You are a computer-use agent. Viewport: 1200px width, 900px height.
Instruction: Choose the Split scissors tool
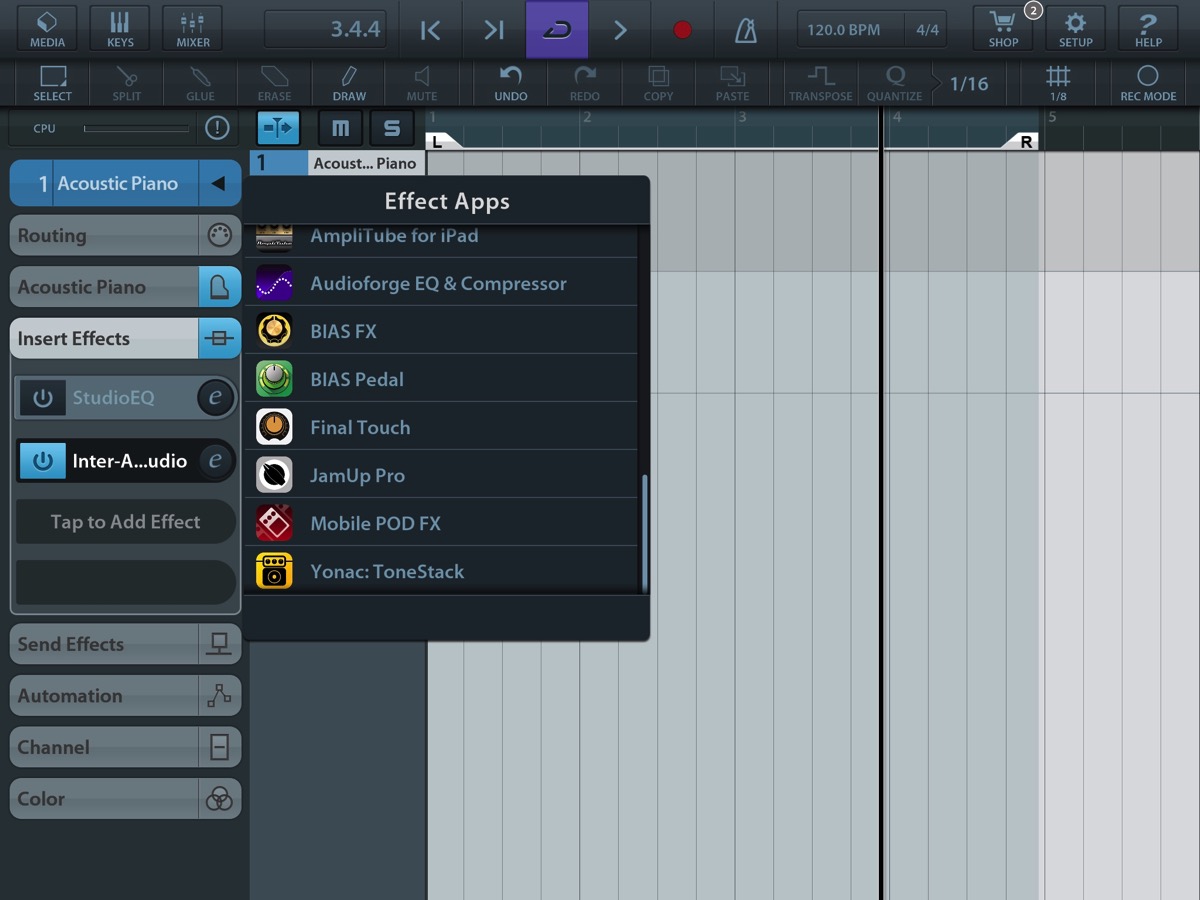coord(126,83)
